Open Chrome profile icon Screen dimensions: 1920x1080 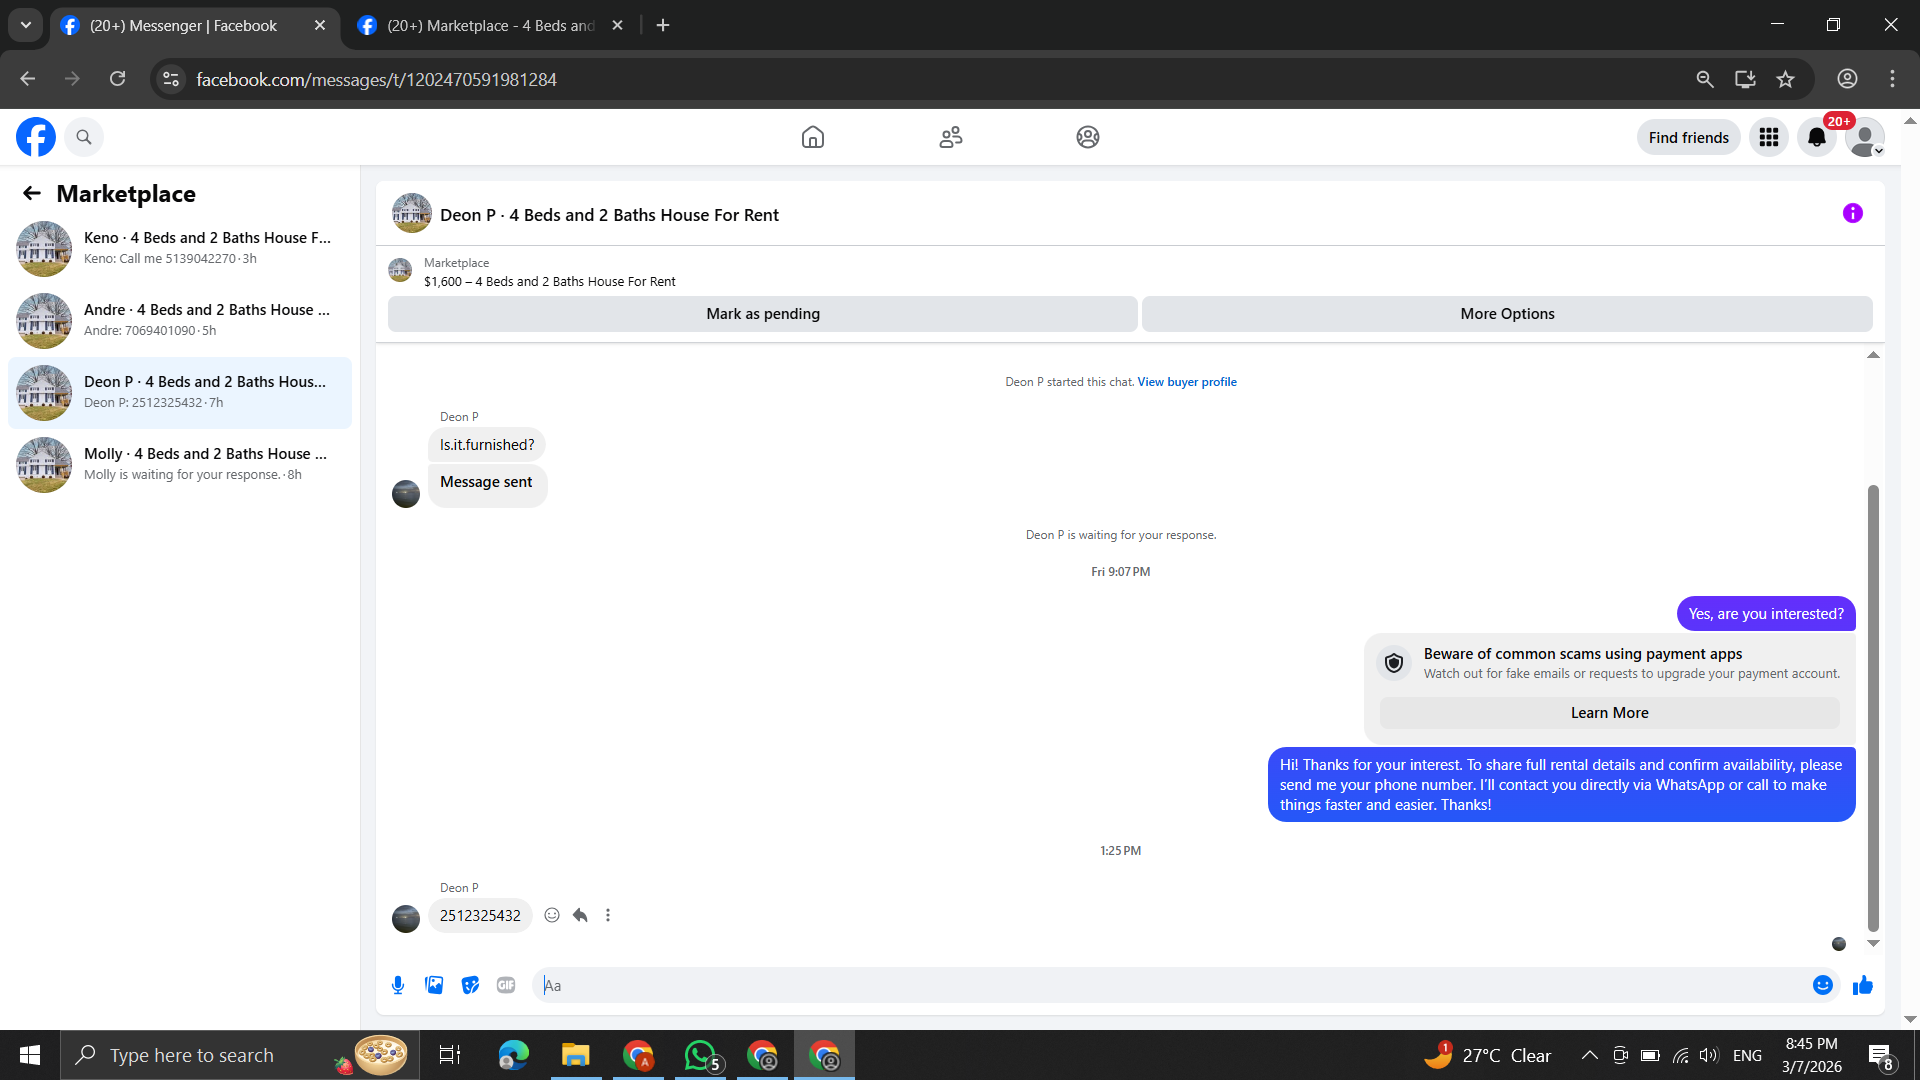[x=1848, y=79]
